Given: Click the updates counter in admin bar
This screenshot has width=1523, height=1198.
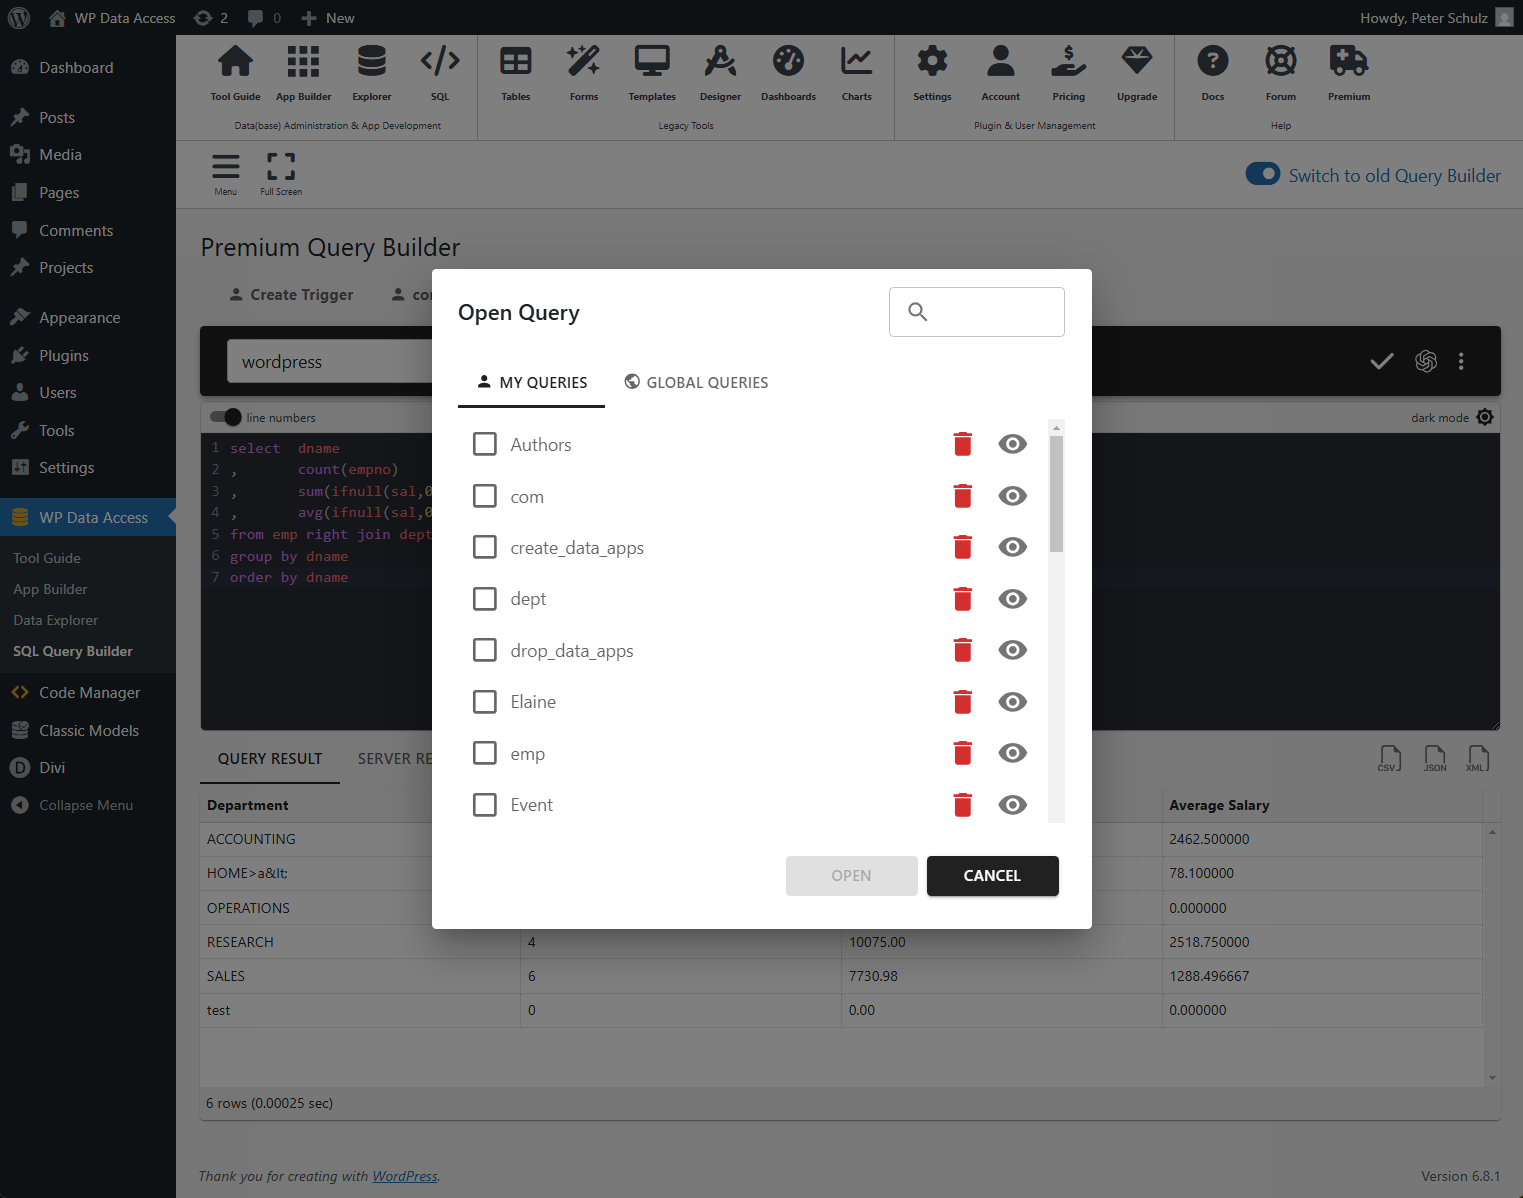Looking at the screenshot, I should [211, 18].
